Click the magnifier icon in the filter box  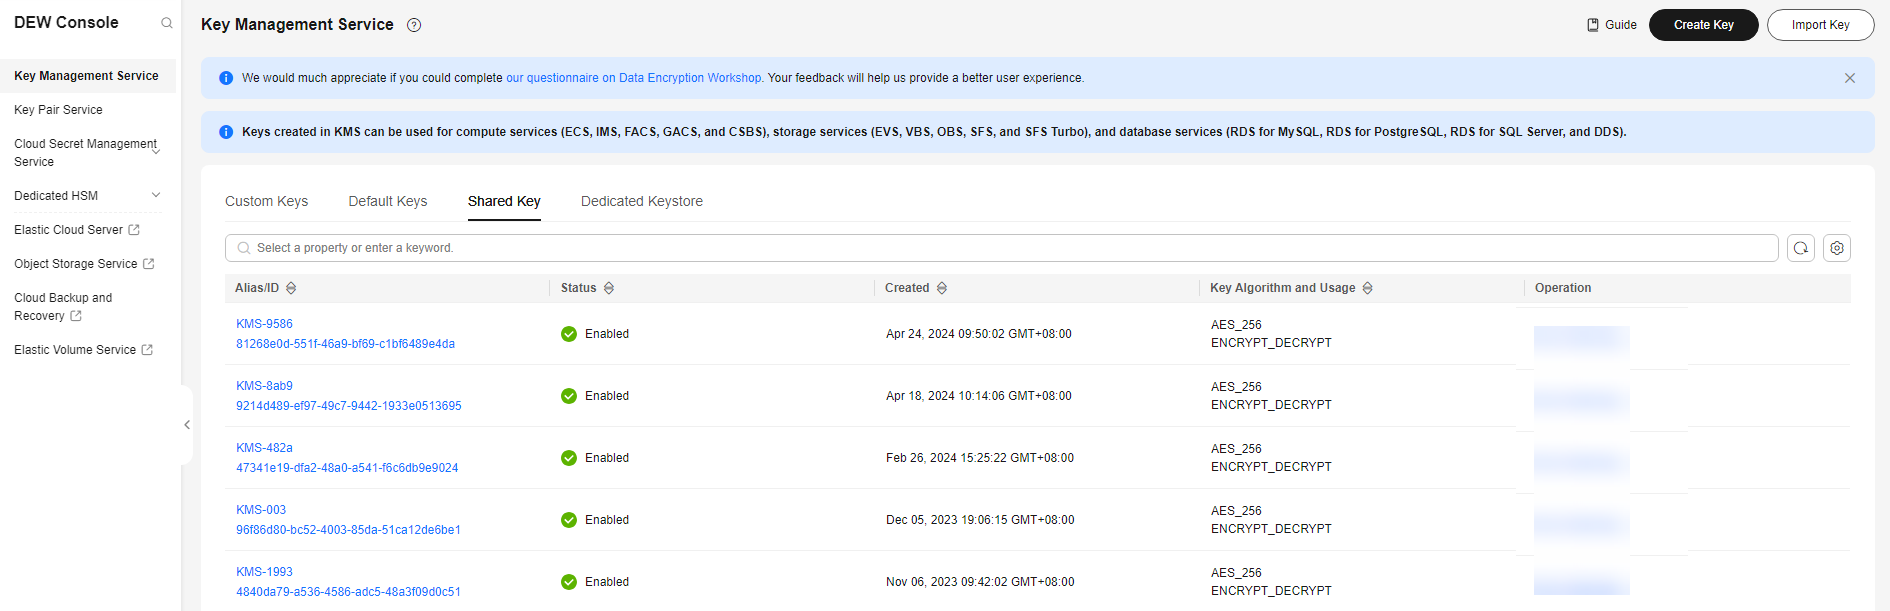point(244,248)
